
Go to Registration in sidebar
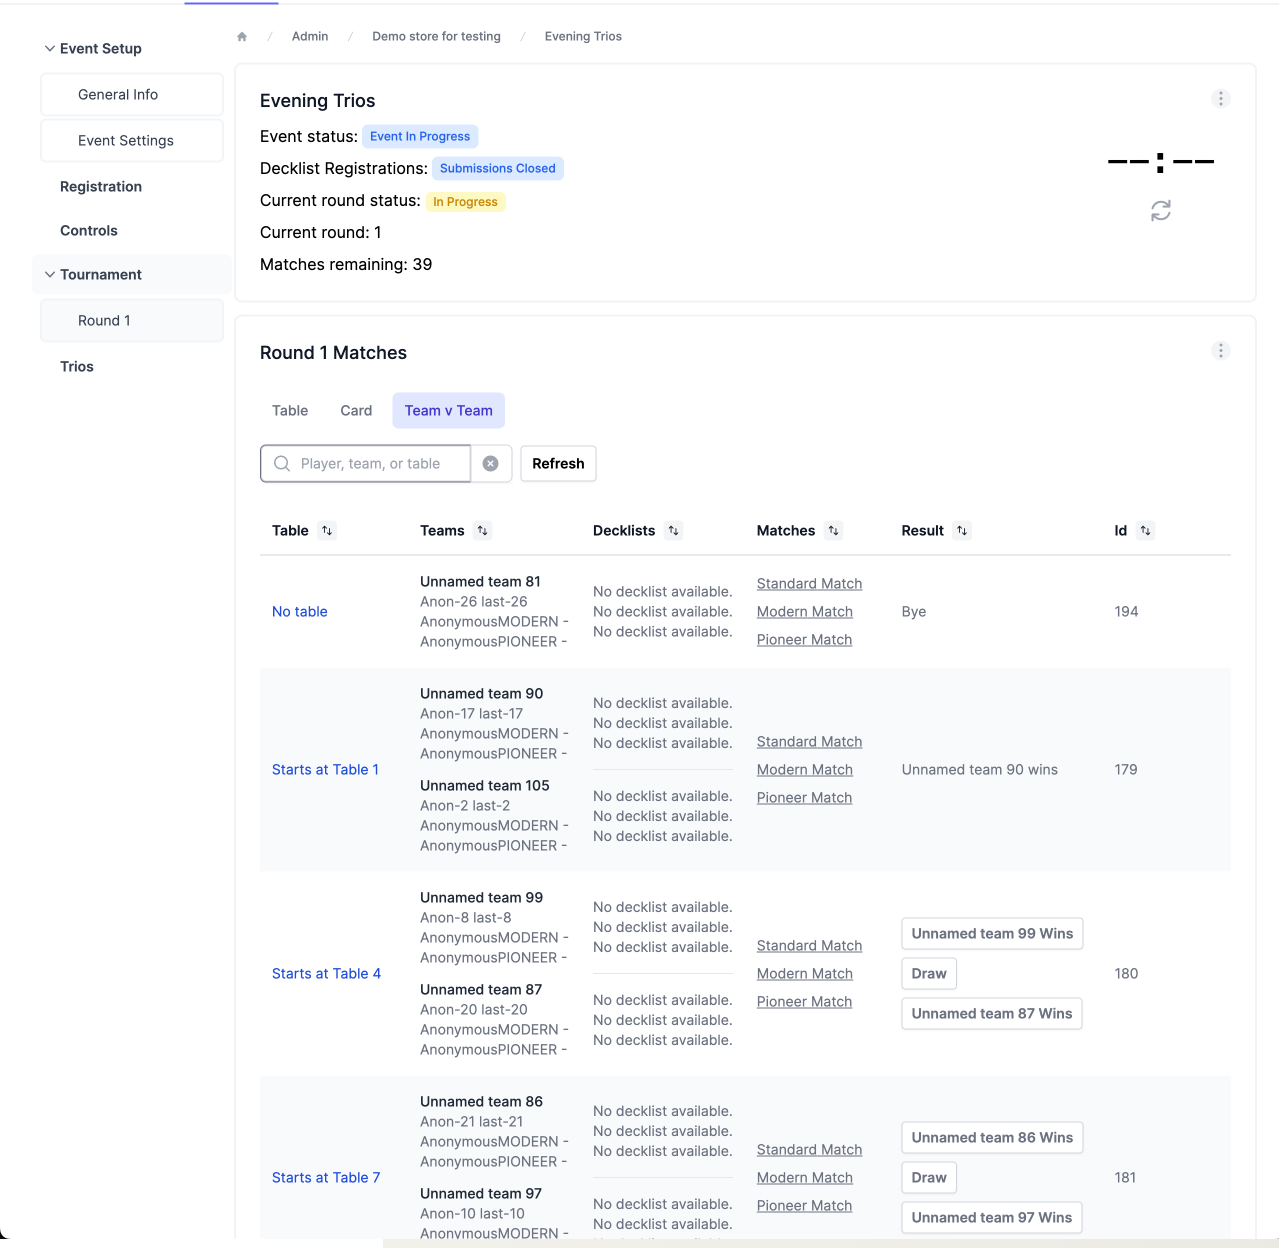(x=101, y=187)
